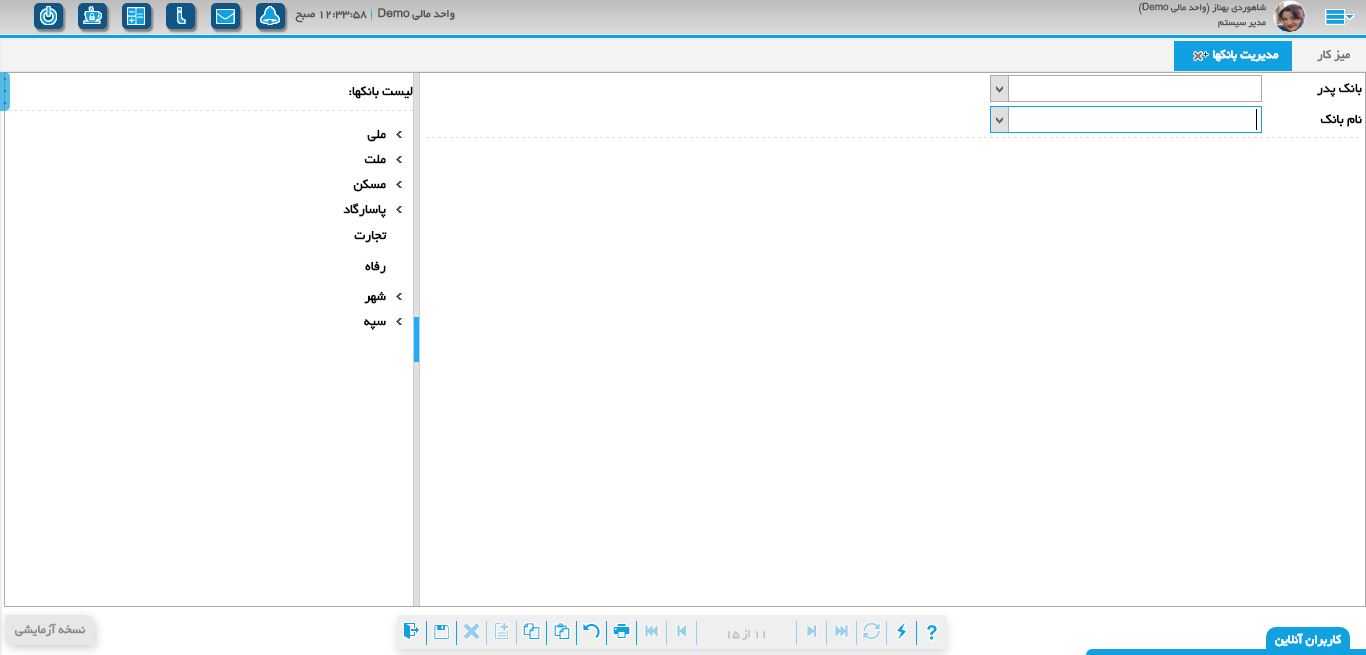
Task: Go to last record icon
Action: coord(841,631)
